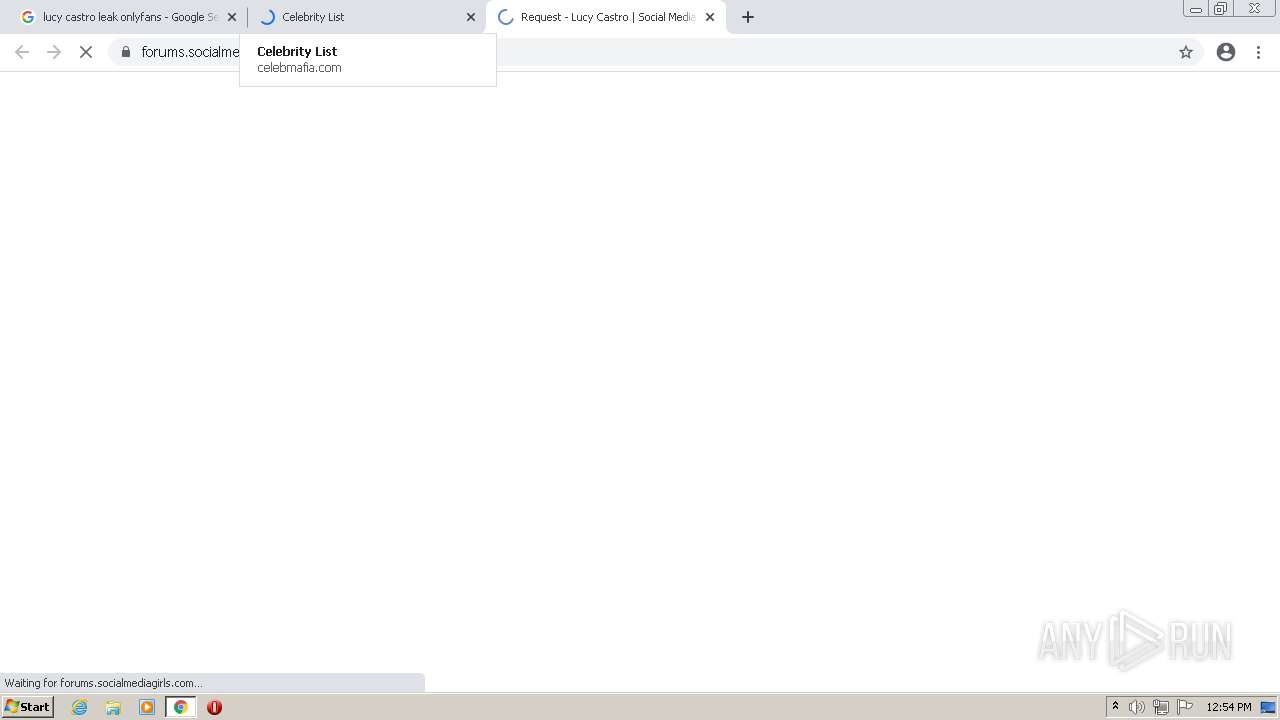1280x720 pixels.
Task: Open Windows Explorer folder icon in taskbar
Action: 113,707
